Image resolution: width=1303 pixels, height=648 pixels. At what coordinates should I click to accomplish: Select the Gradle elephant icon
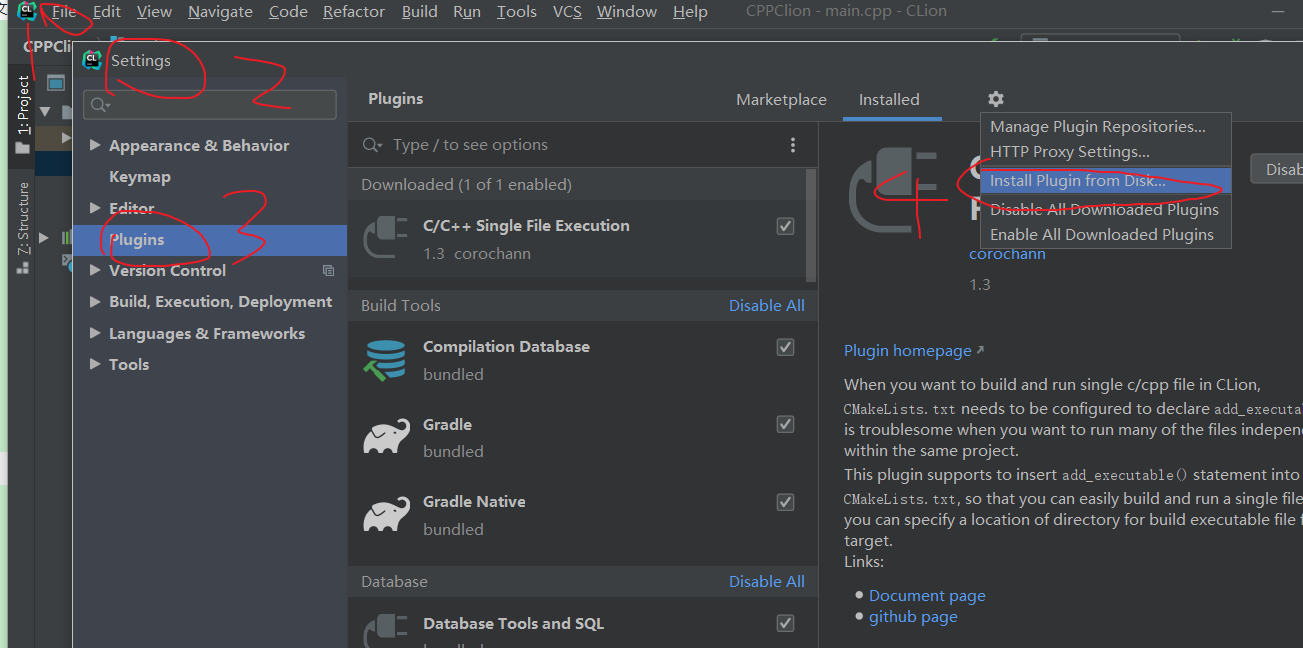(x=386, y=437)
